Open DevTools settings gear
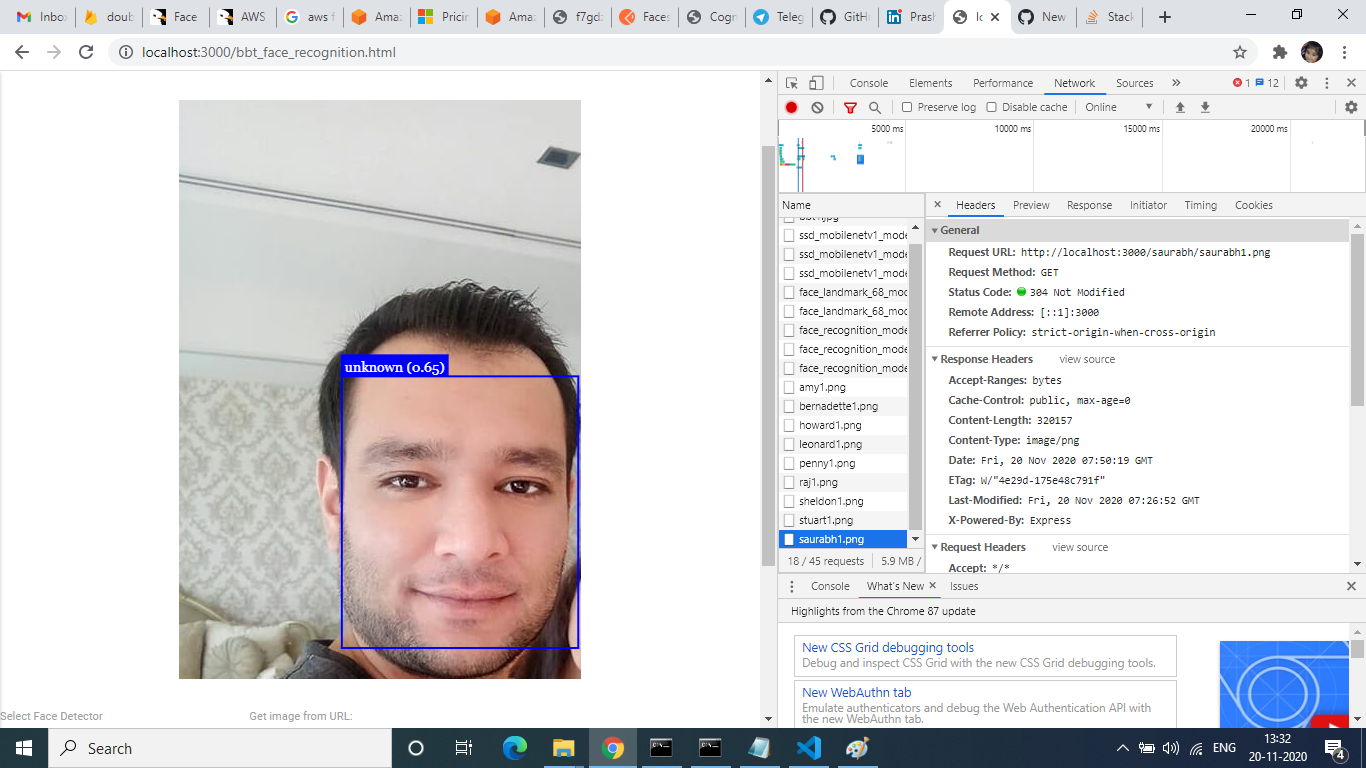 (1300, 82)
